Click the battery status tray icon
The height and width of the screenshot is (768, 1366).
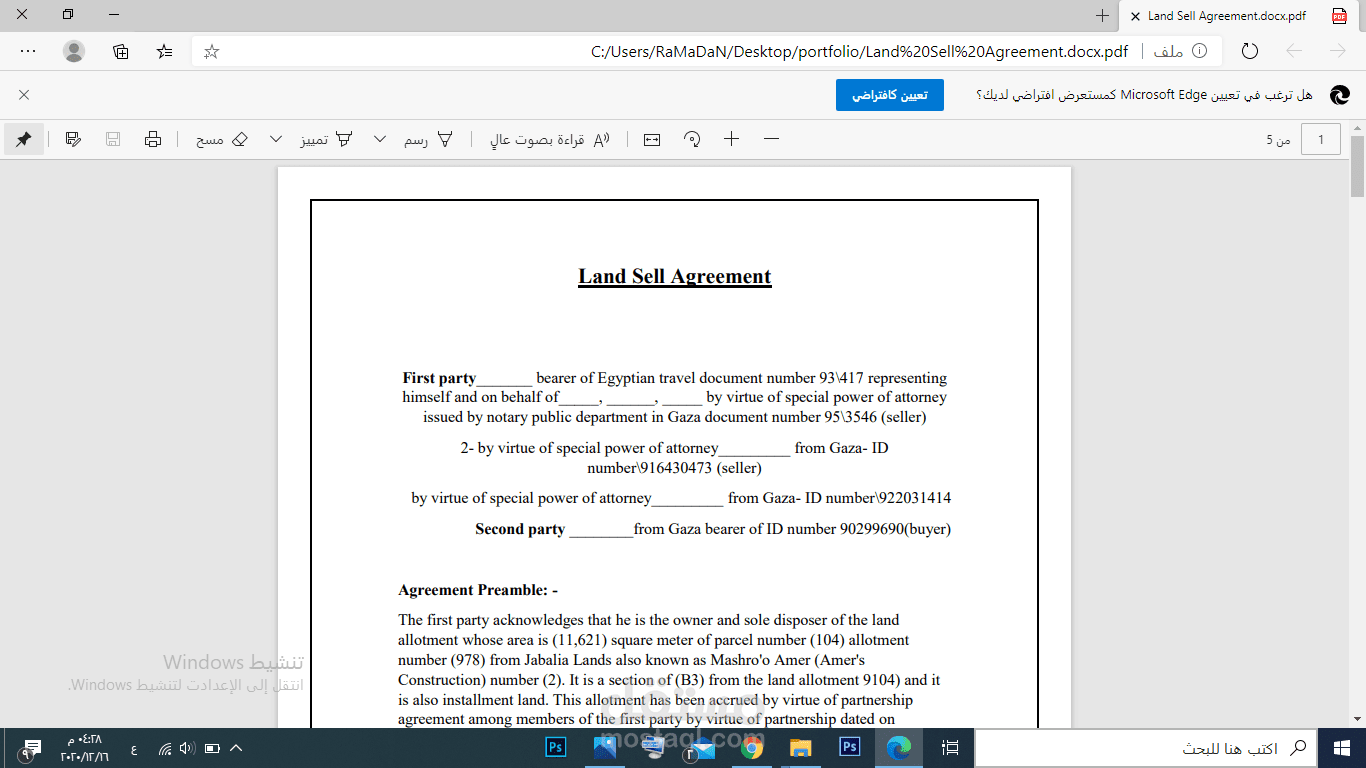212,748
